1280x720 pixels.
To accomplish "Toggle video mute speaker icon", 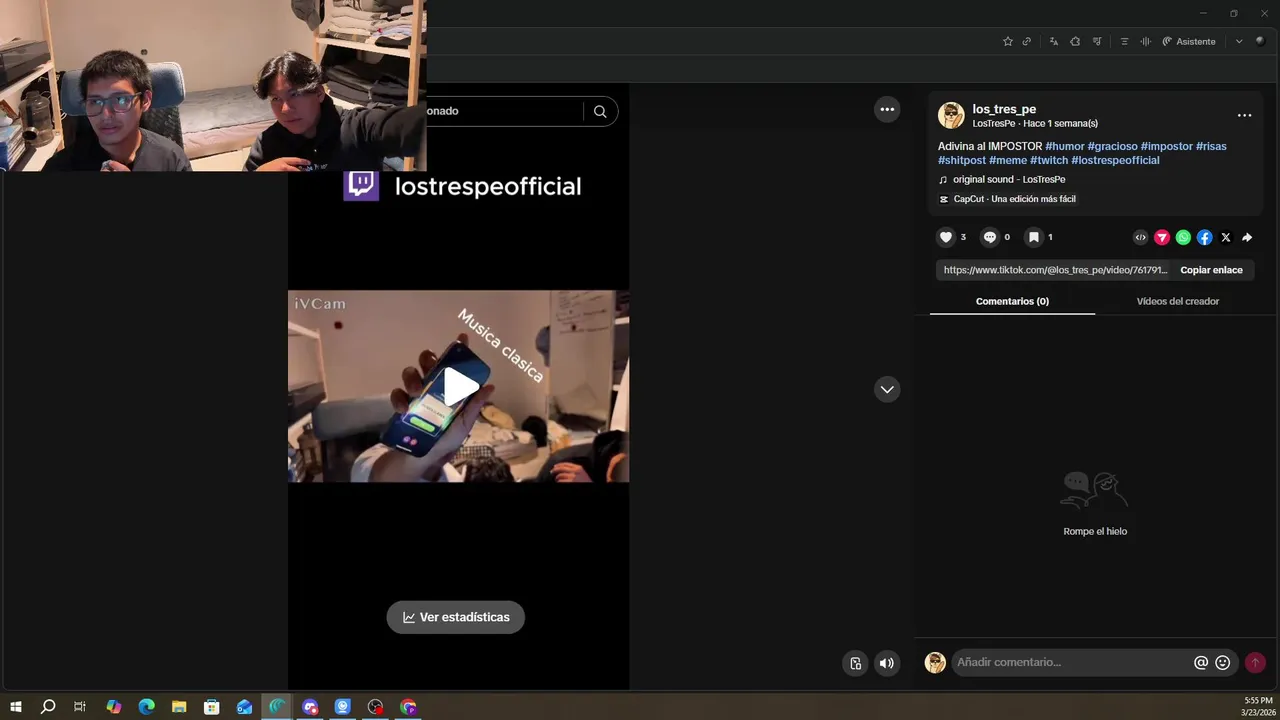I will [886, 662].
